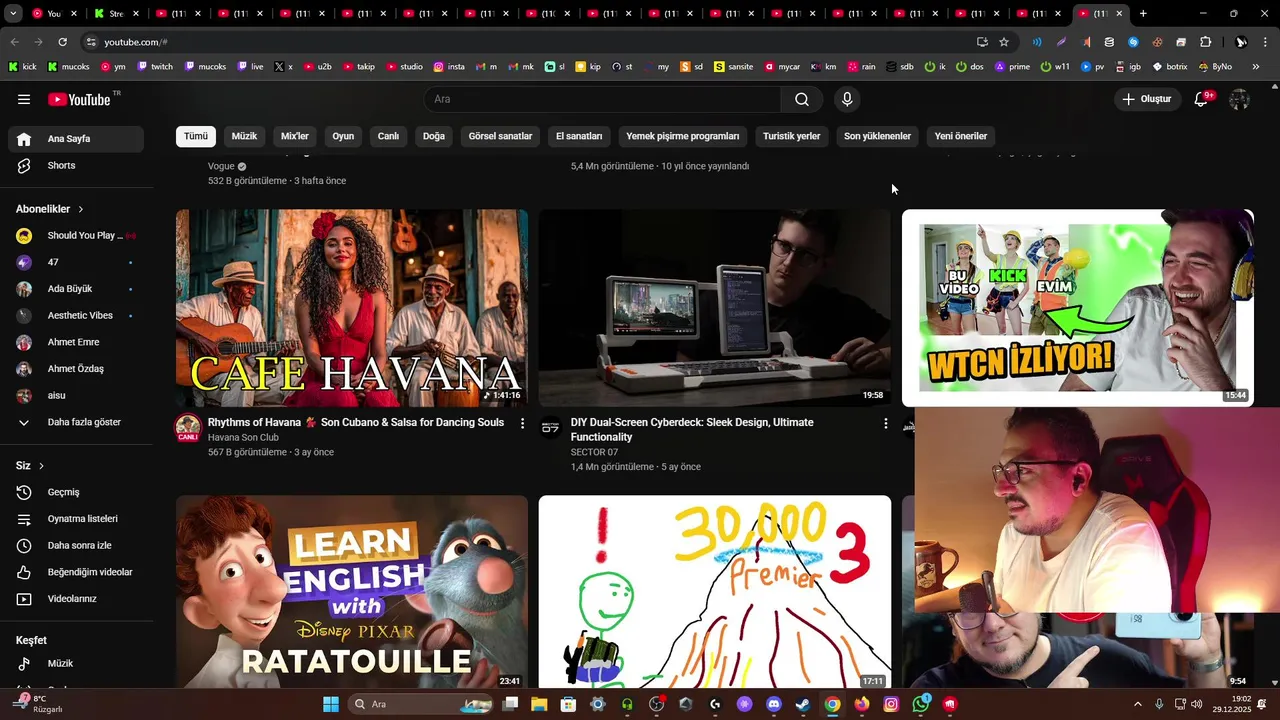Screen dimensions: 1280x720
Task: Open the kick bookmark
Action: (23, 67)
